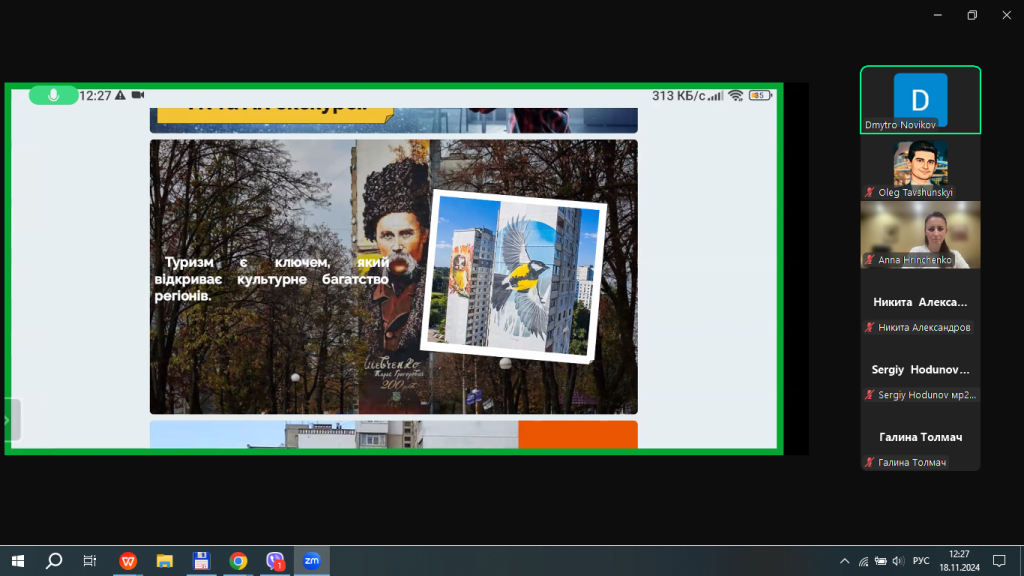Close the Zoom meeting window

[x=1006, y=15]
